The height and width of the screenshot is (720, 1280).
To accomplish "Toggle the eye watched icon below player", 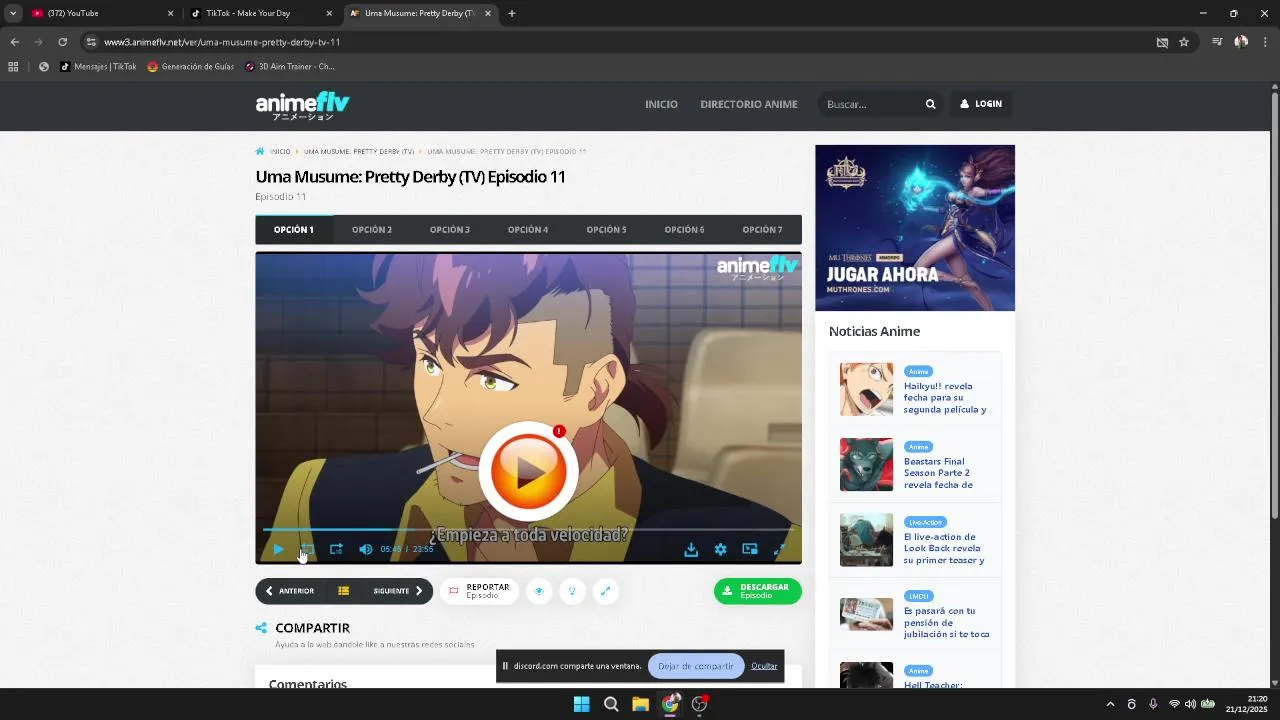I will 539,591.
